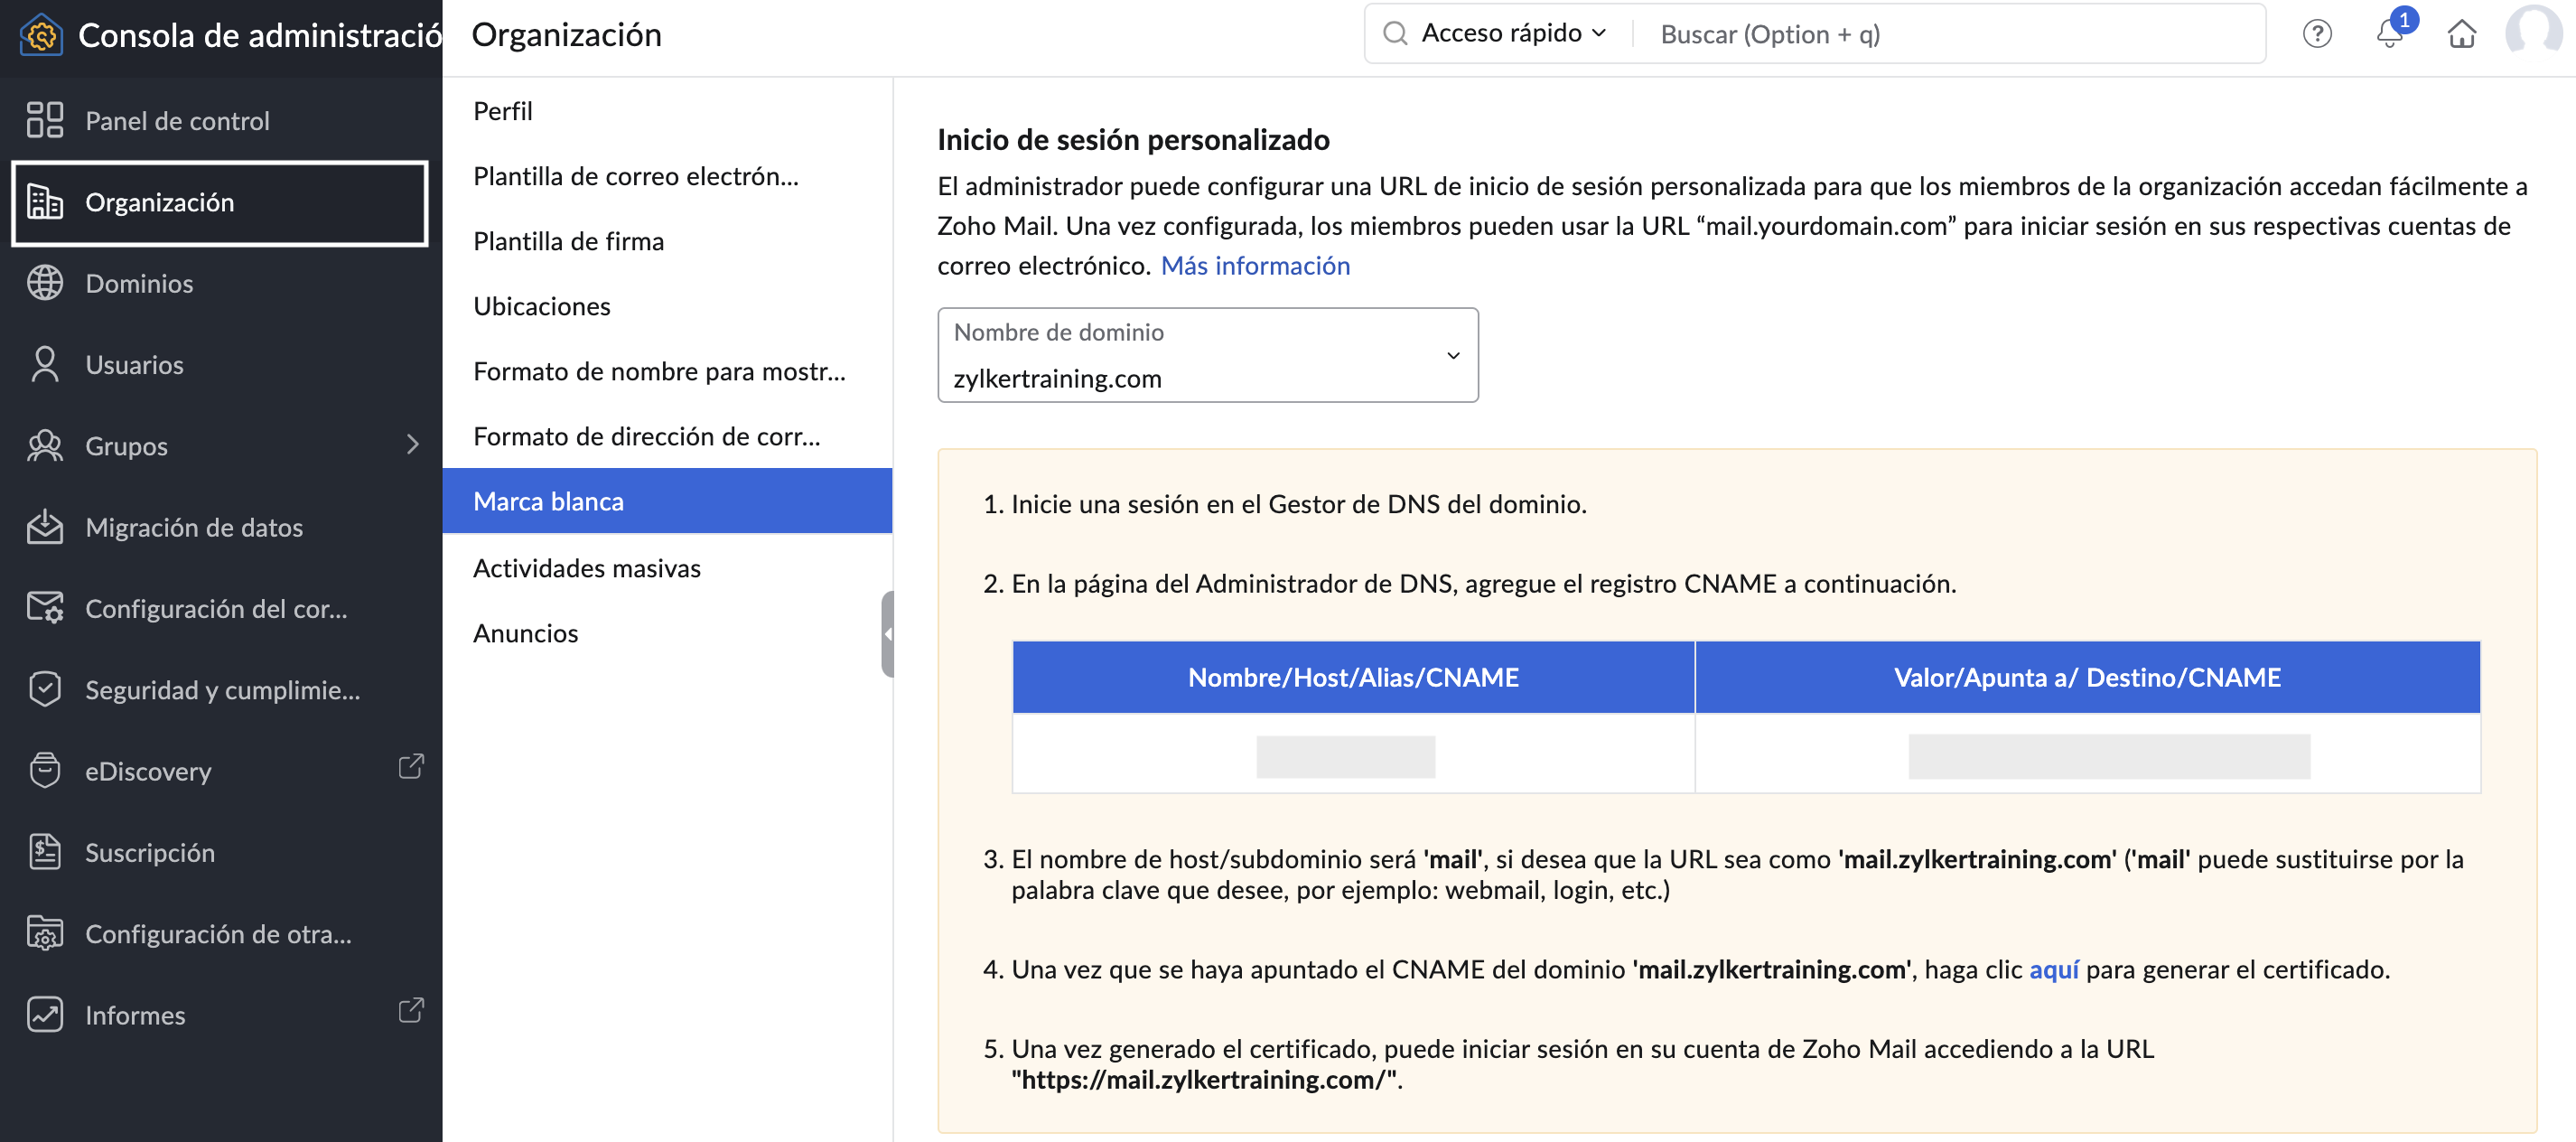The image size is (2576, 1142).
Task: Click the Más información link
Action: [x=1255, y=265]
